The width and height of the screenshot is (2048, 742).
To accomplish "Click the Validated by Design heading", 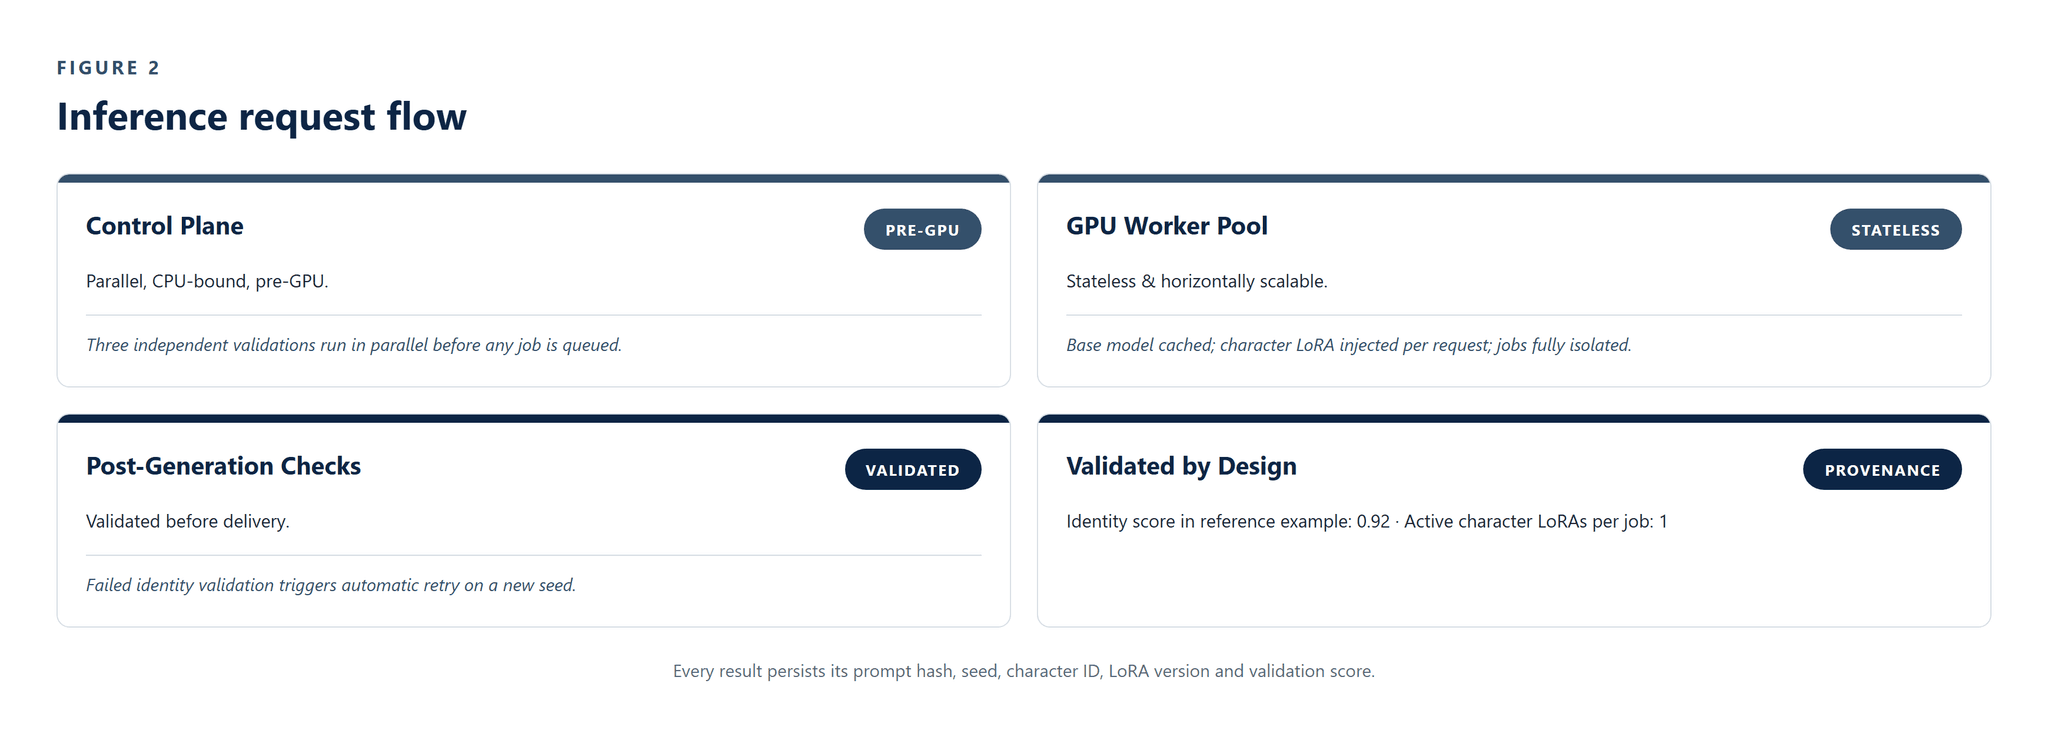I will (x=1181, y=466).
